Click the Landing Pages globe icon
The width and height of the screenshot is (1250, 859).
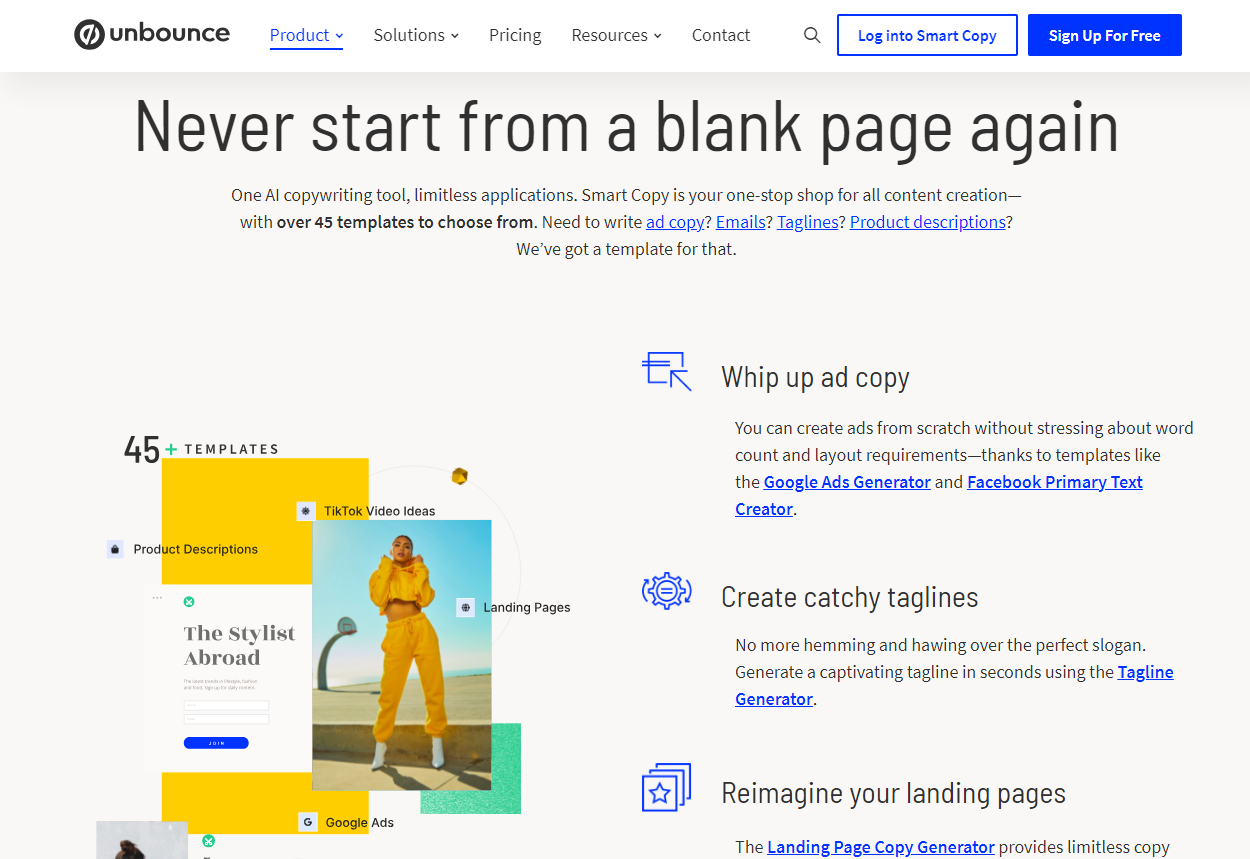point(465,607)
